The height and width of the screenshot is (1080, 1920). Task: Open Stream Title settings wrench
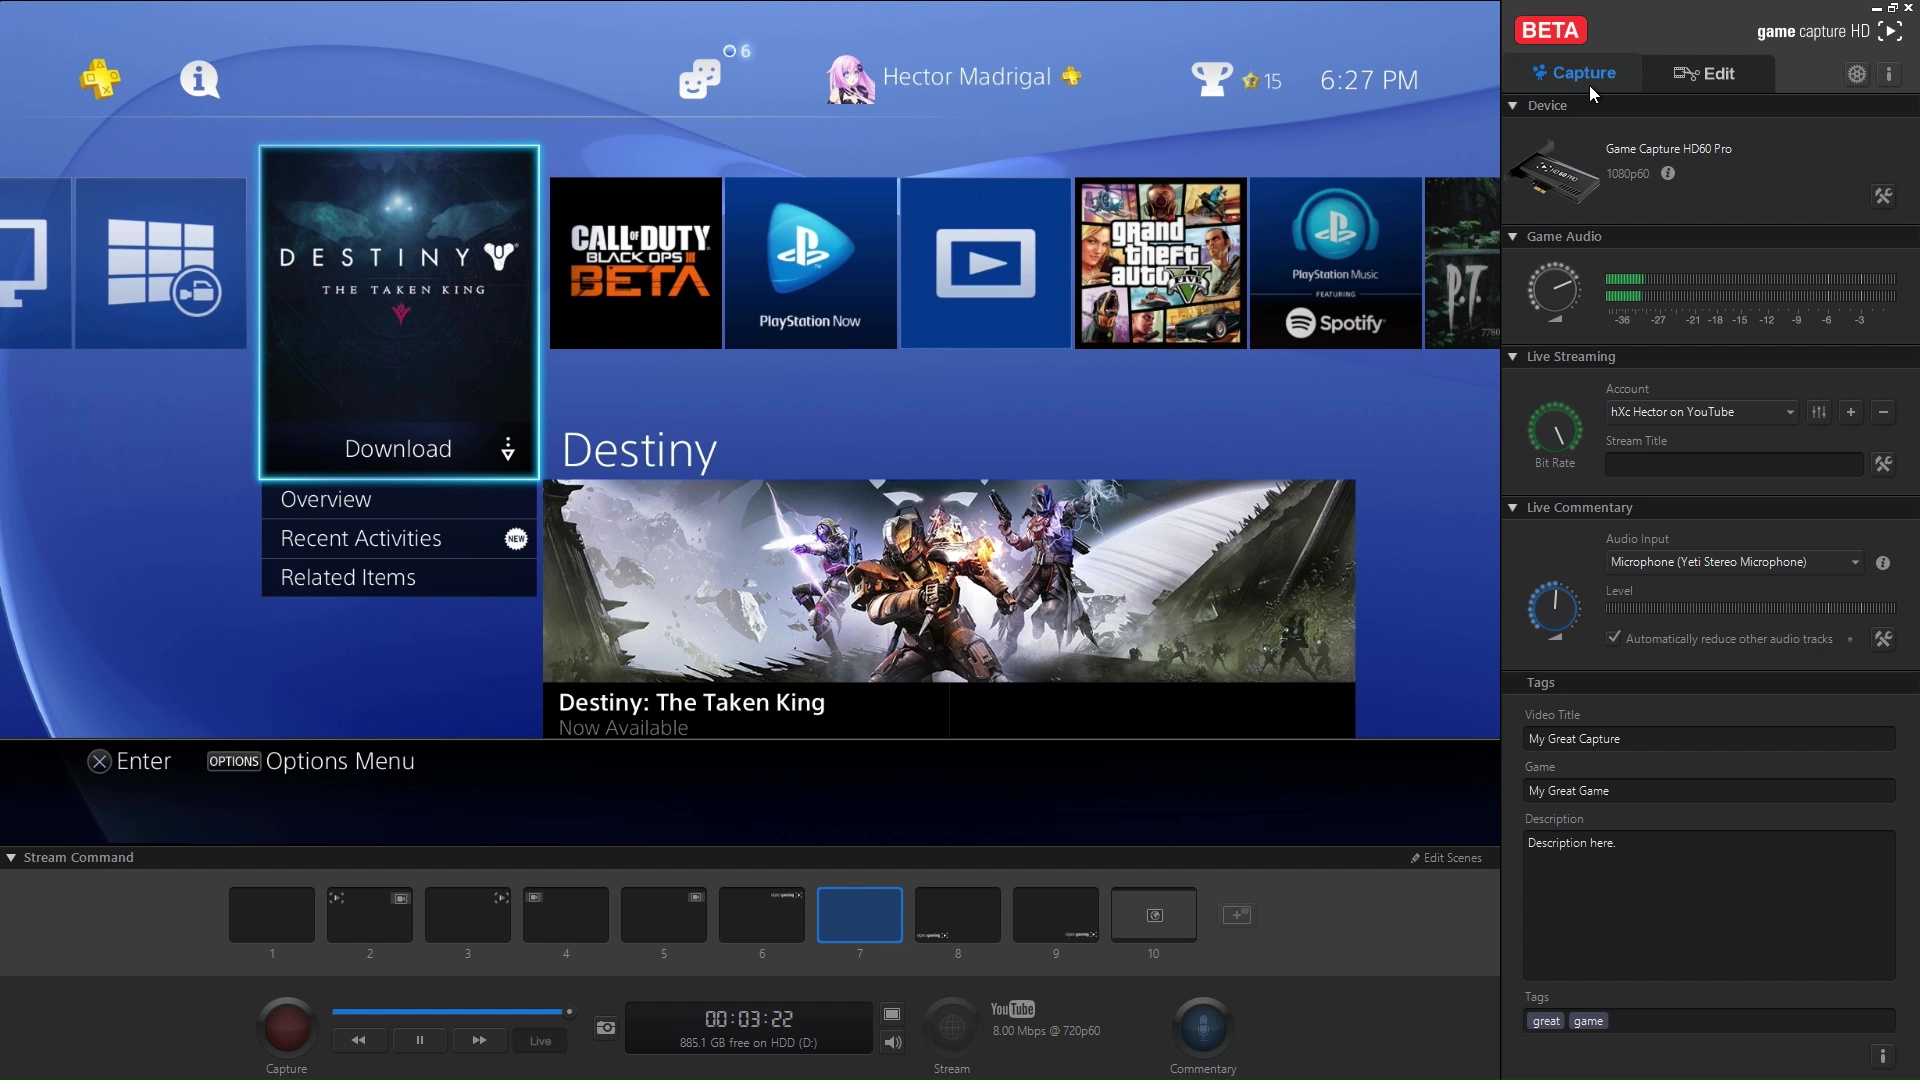point(1883,464)
